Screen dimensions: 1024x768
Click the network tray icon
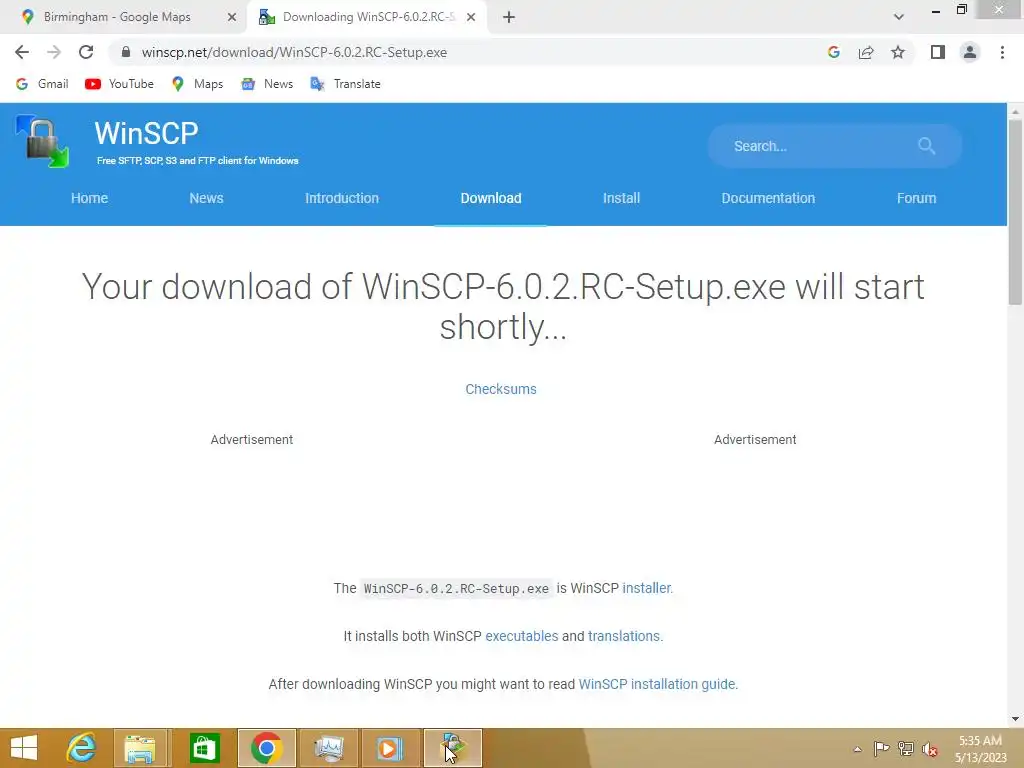(x=906, y=748)
